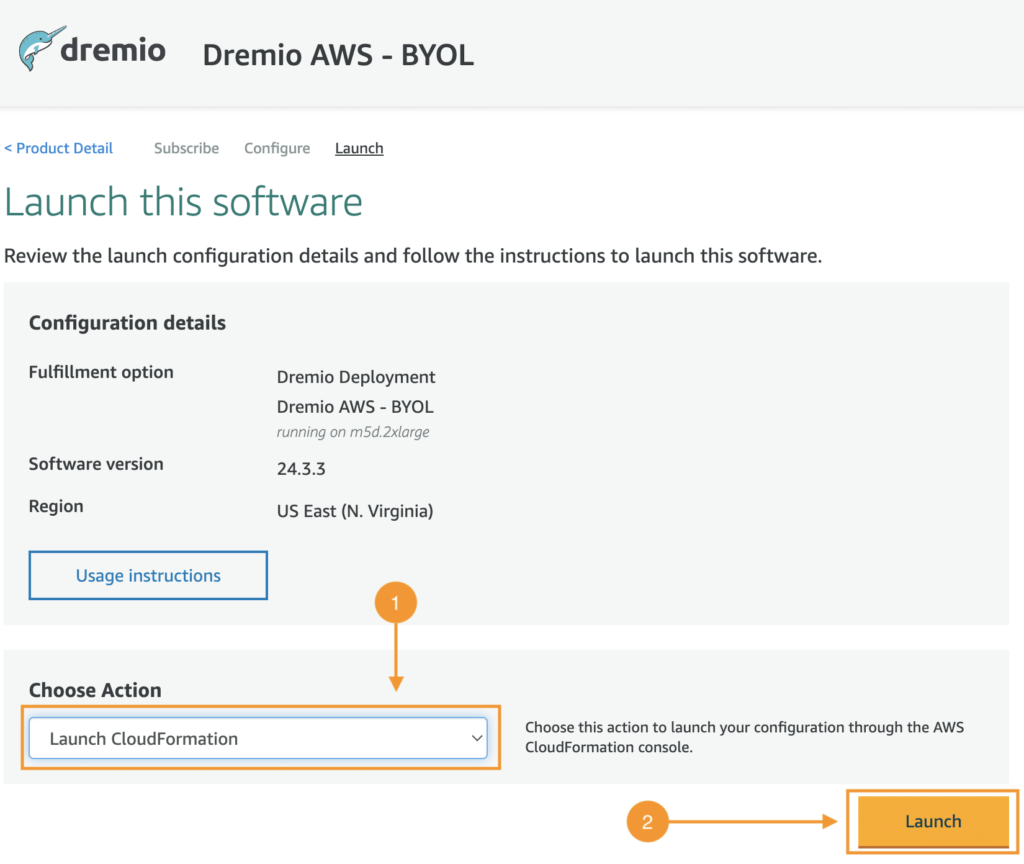Click the 'Software version' label
The image size is (1024, 864).
click(x=96, y=464)
